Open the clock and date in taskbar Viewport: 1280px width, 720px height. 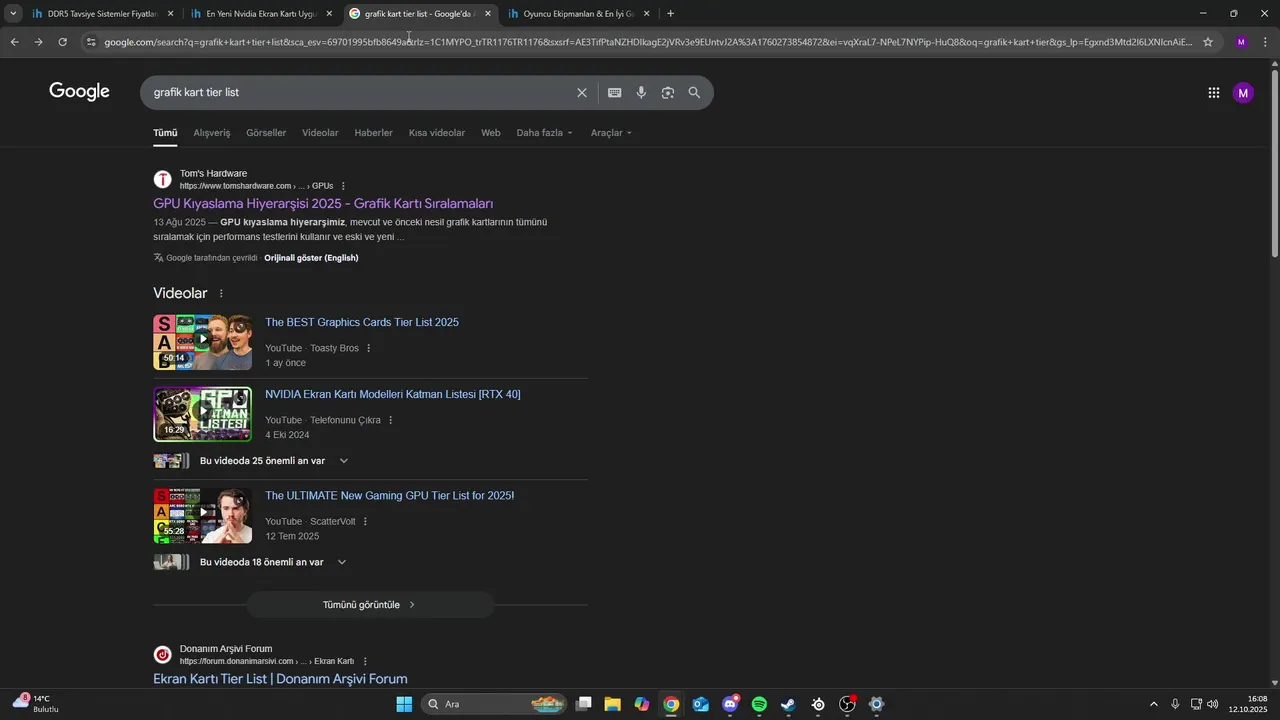[1250, 704]
